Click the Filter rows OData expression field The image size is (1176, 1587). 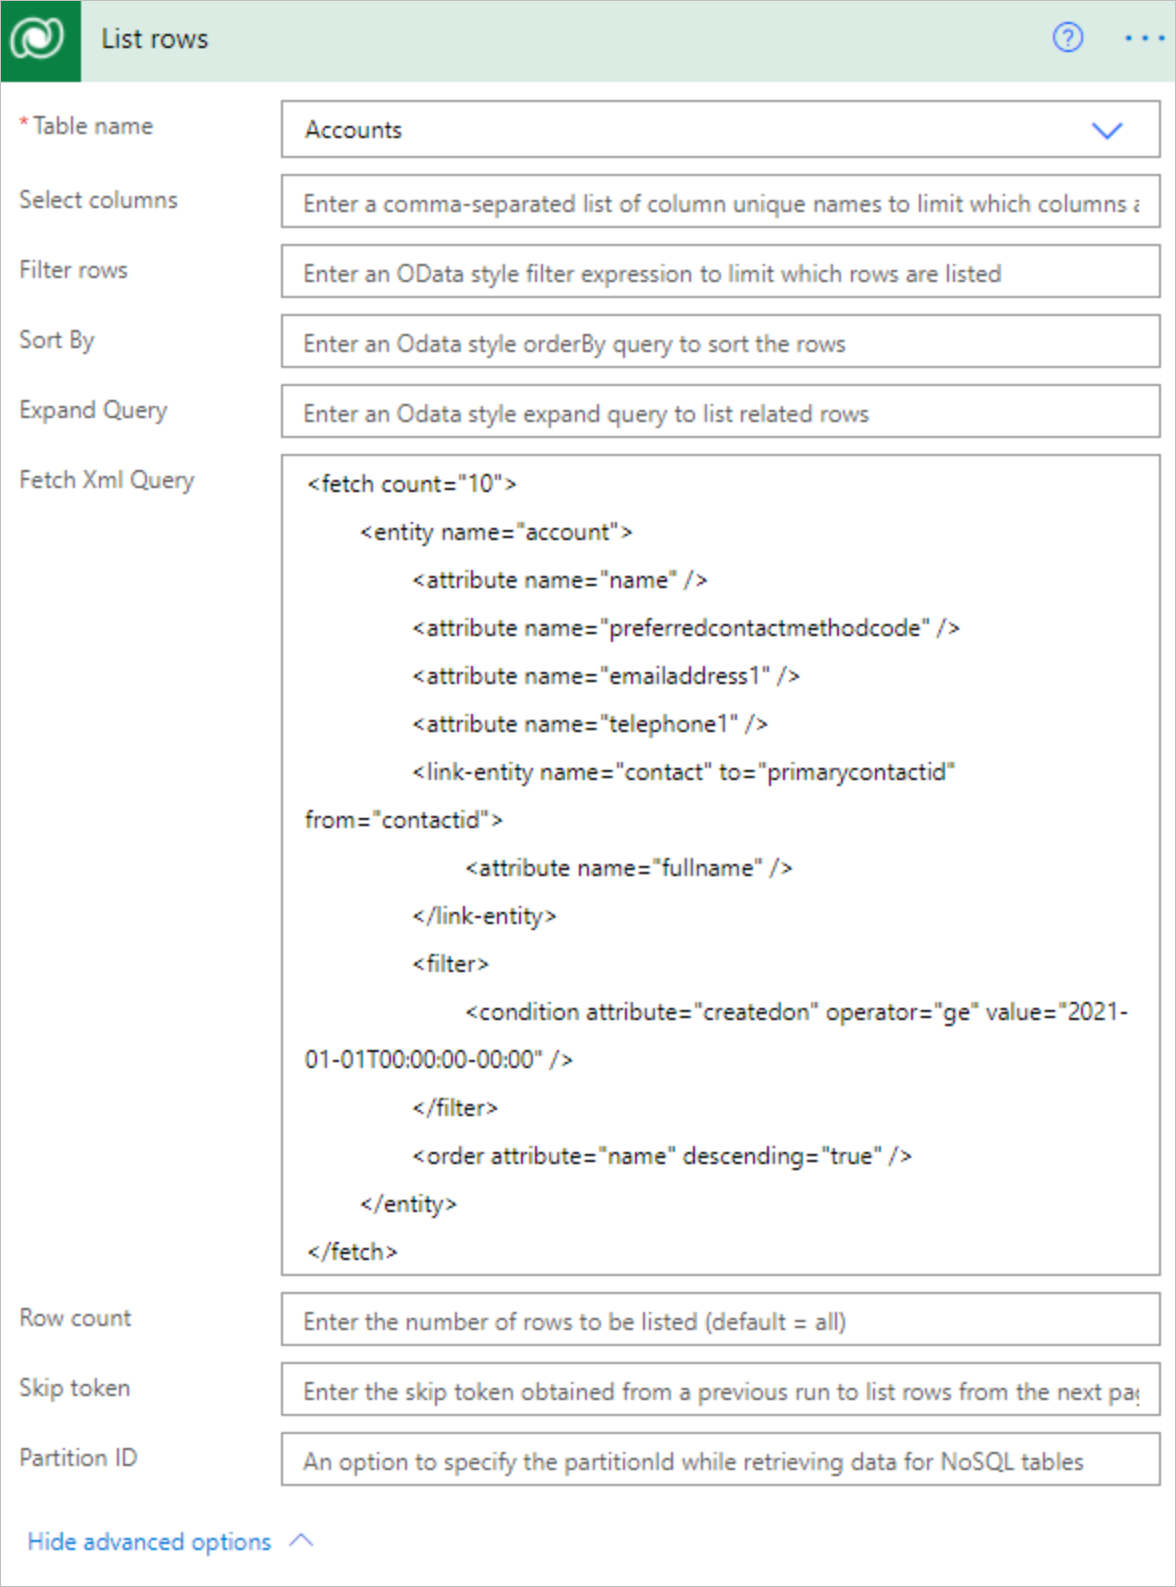tap(718, 272)
